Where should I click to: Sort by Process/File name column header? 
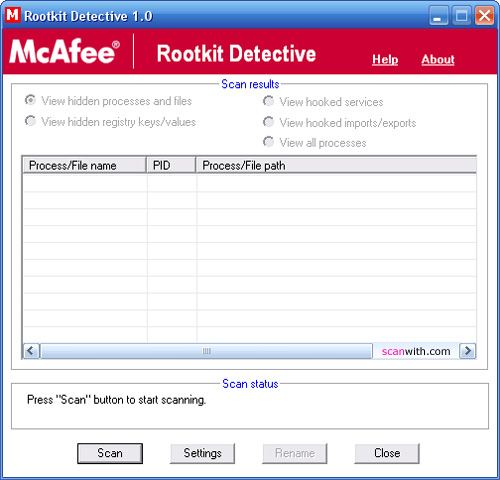tap(85, 165)
